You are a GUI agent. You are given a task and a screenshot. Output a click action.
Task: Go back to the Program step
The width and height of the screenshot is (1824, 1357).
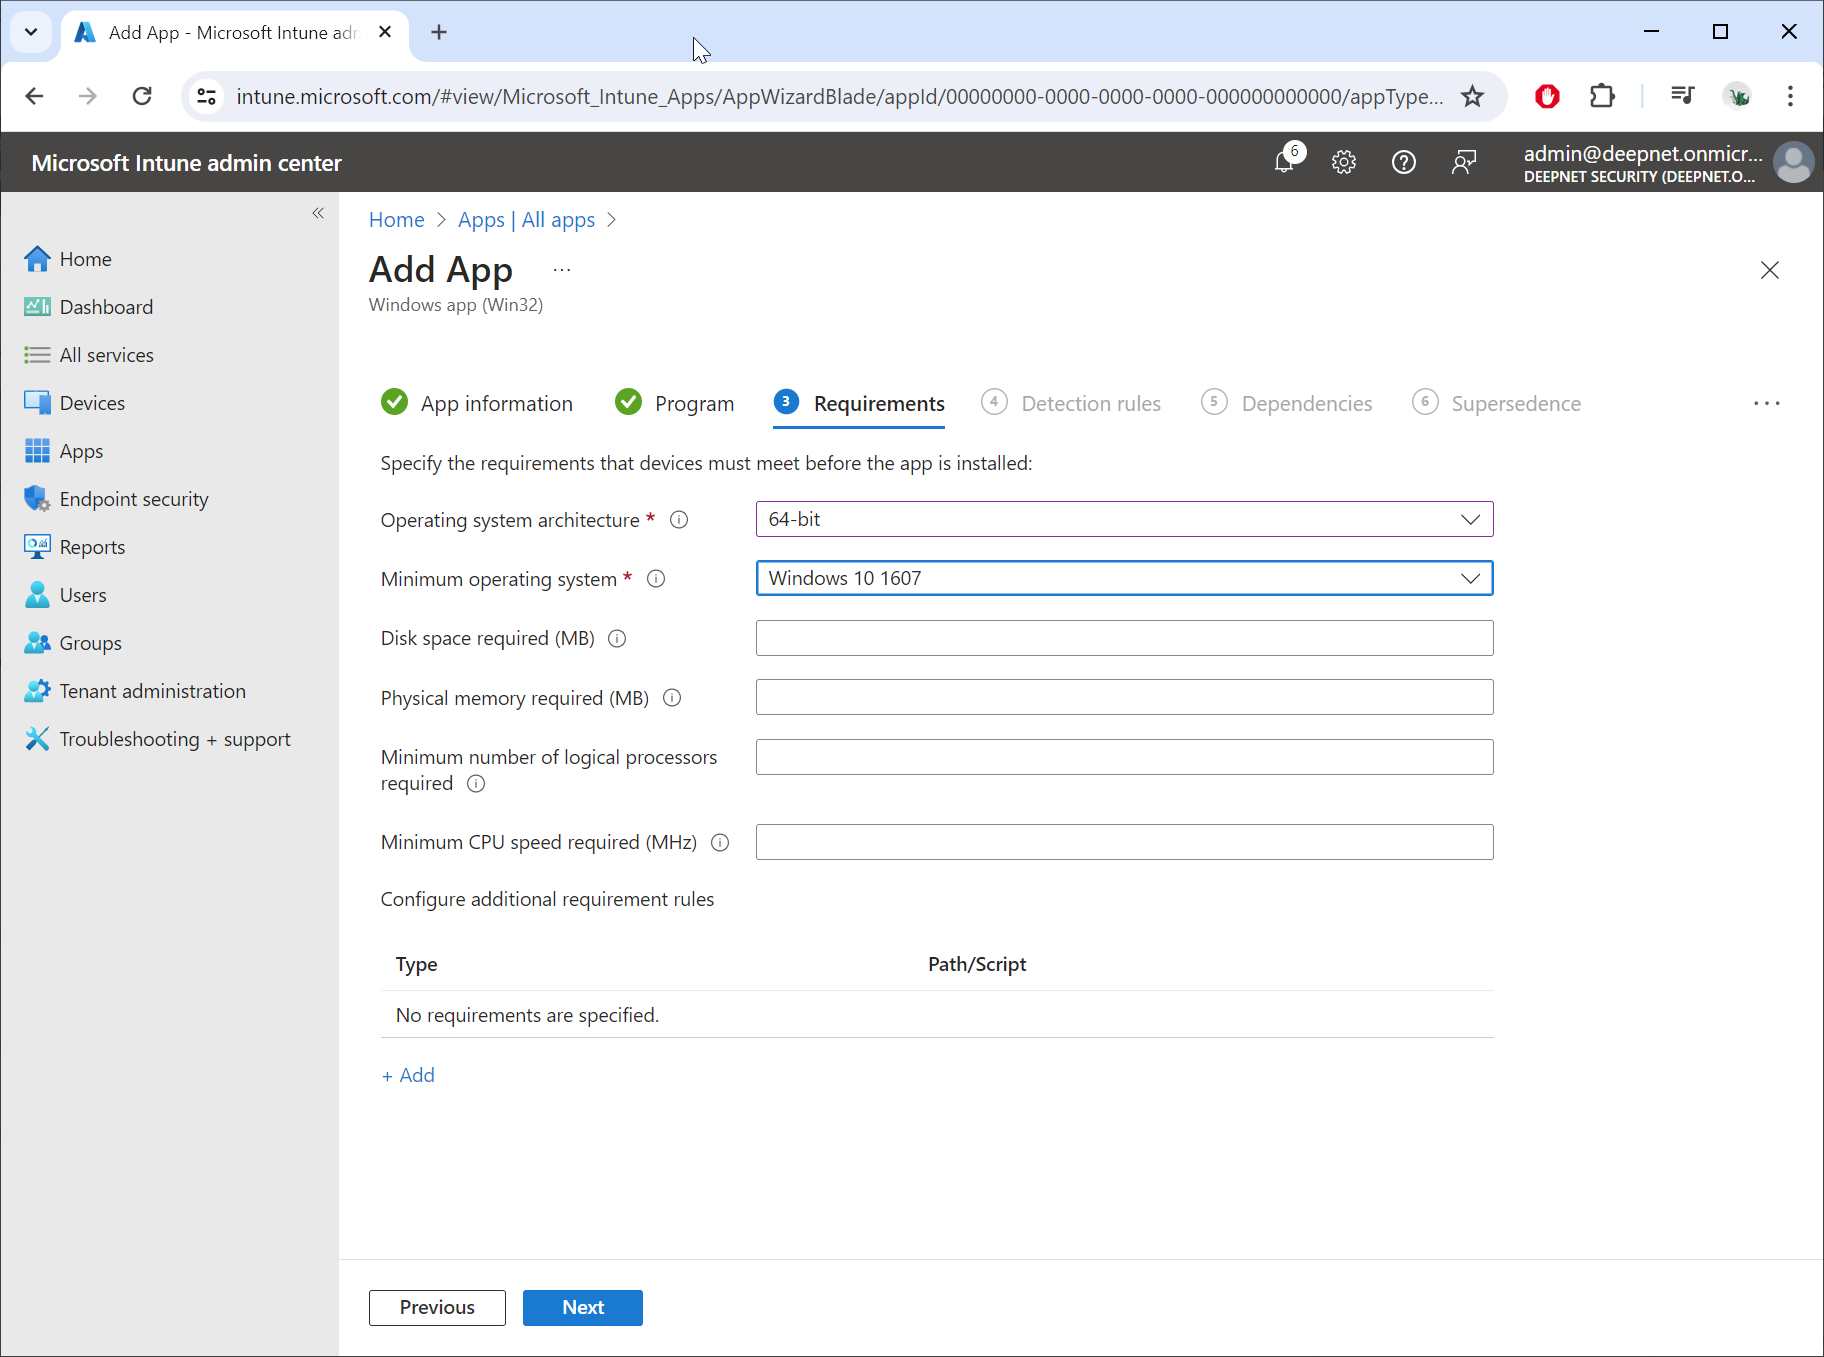pyautogui.click(x=693, y=403)
